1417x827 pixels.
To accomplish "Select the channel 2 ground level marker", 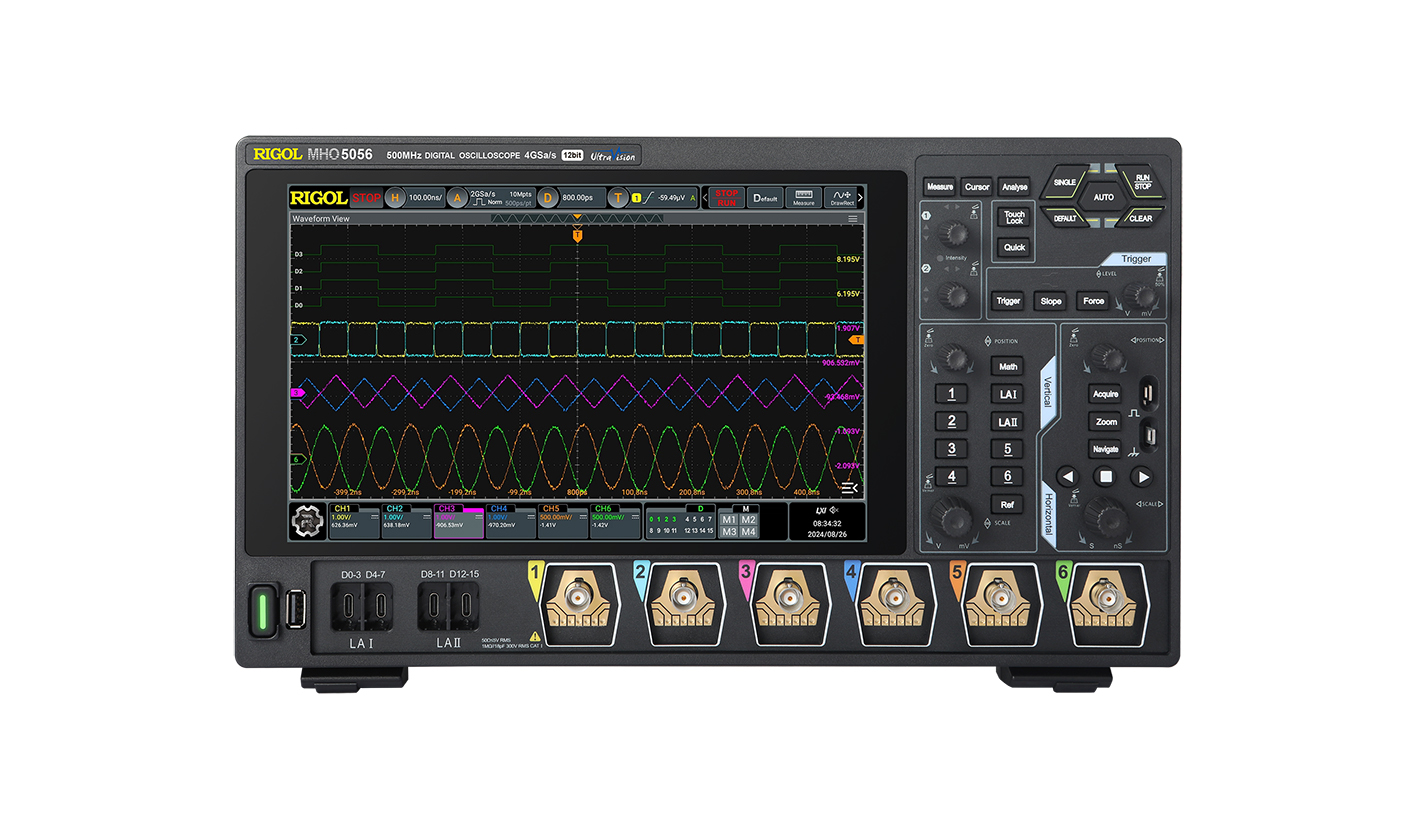I will point(297,340).
